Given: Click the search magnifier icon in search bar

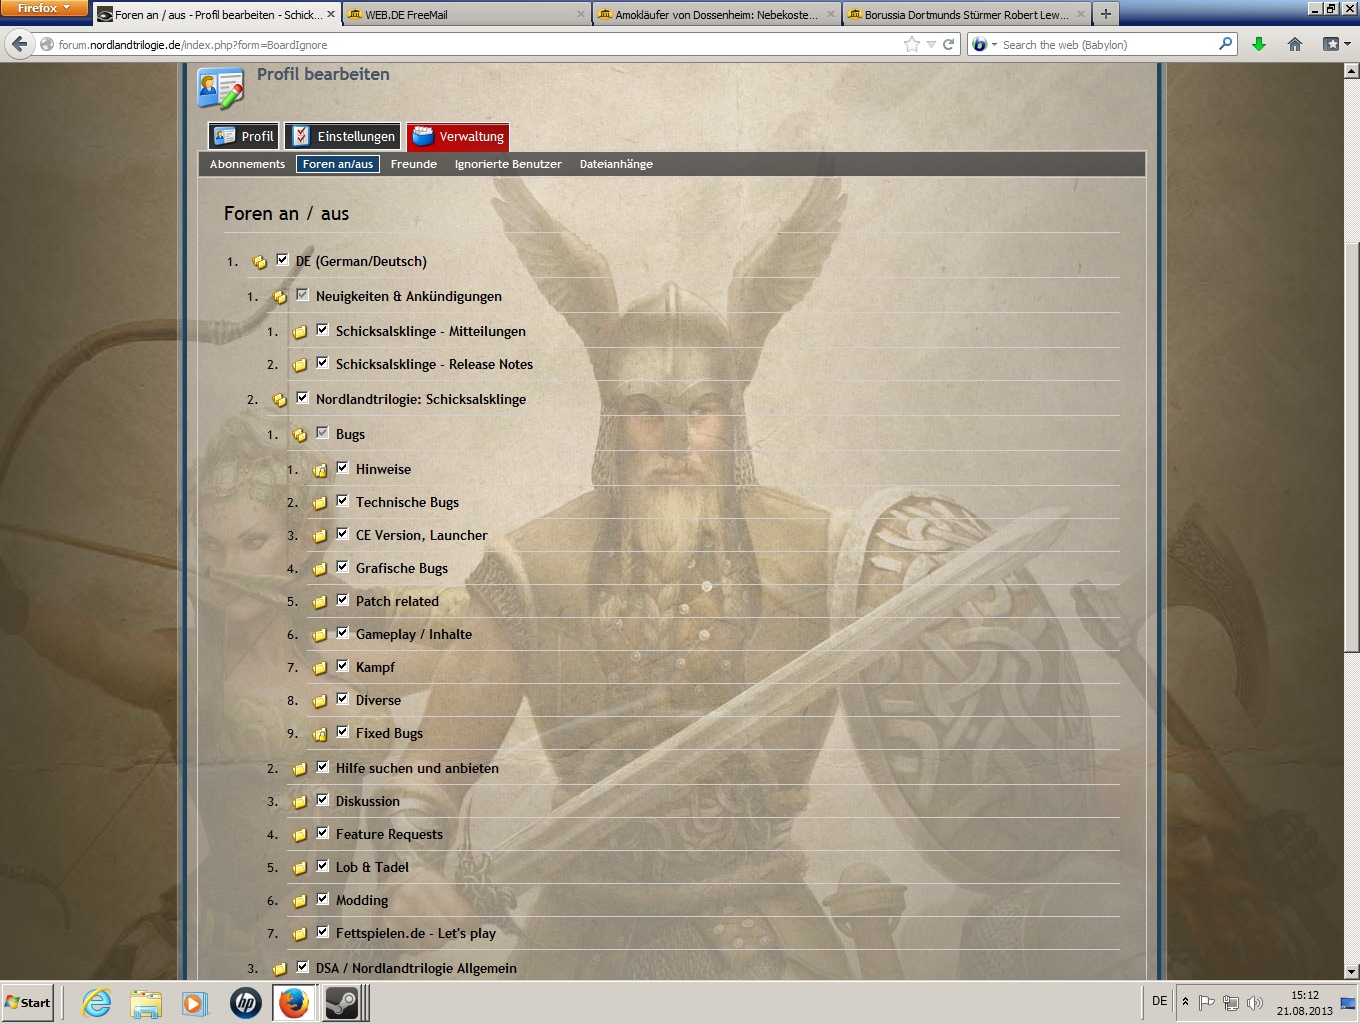Looking at the screenshot, I should coord(1226,44).
